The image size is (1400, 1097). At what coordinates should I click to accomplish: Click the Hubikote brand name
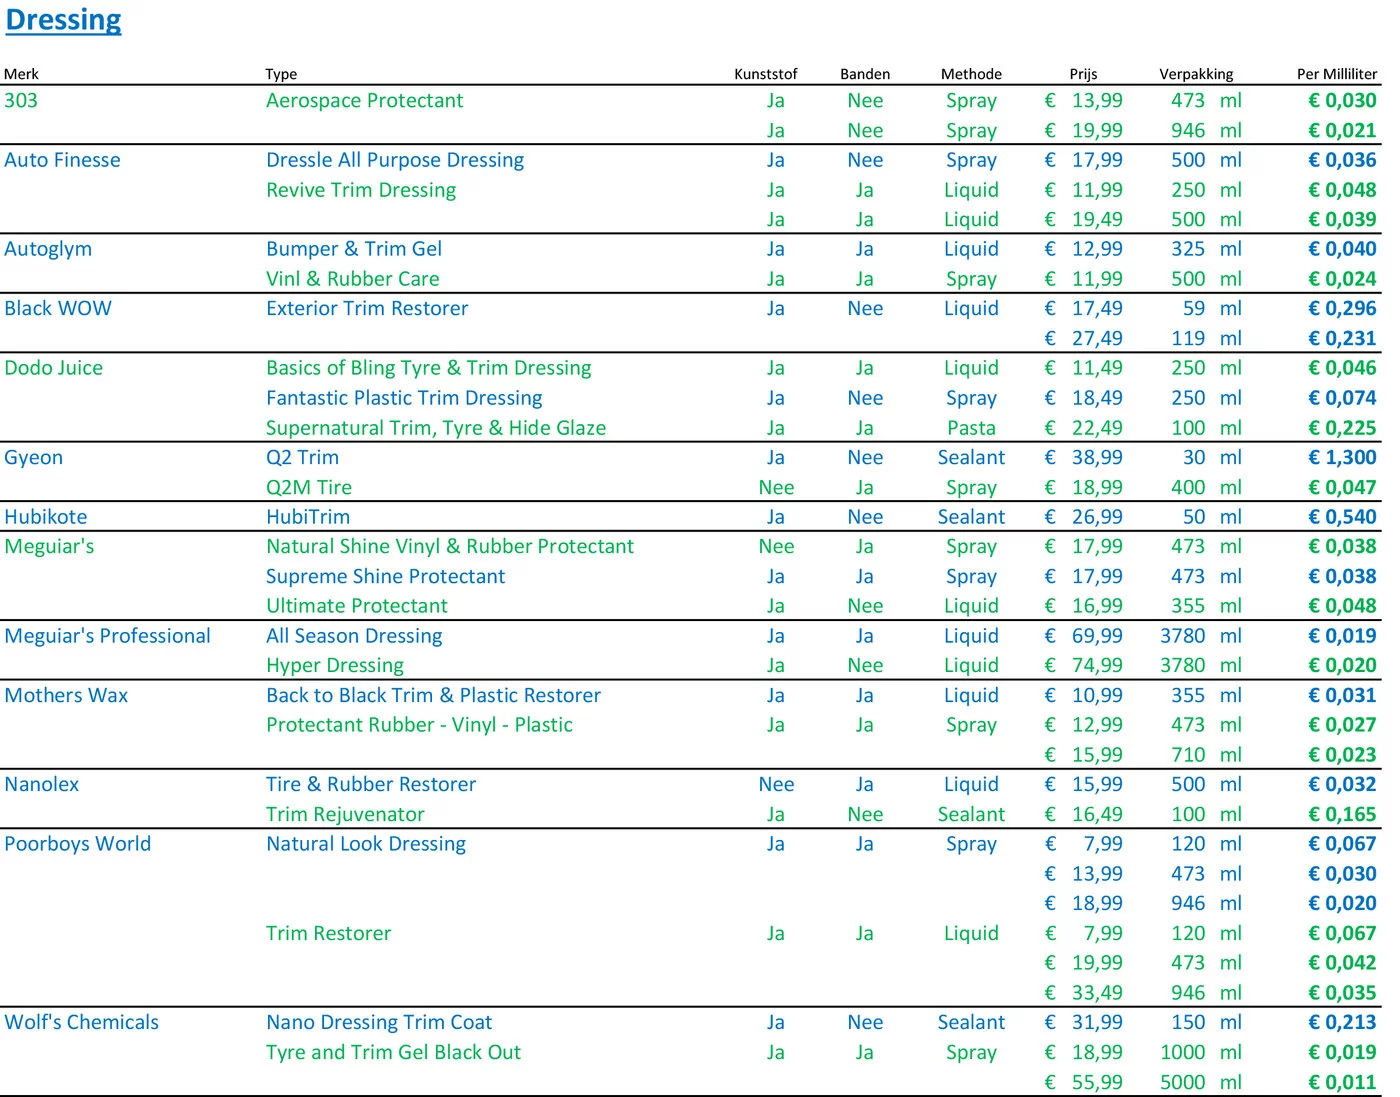(x=46, y=517)
